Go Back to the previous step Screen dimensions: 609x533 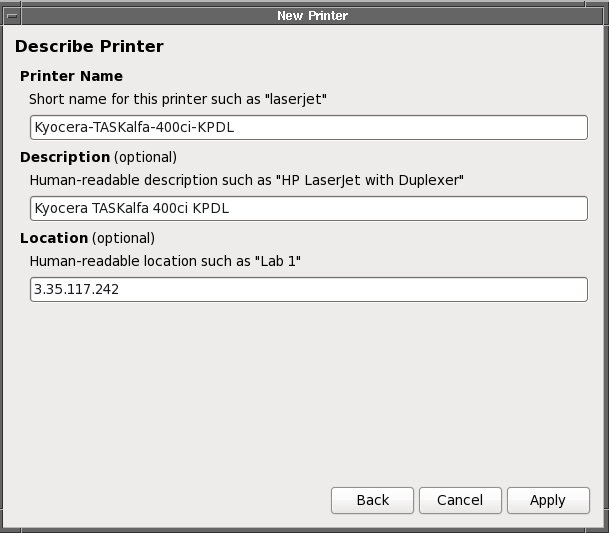coord(372,500)
